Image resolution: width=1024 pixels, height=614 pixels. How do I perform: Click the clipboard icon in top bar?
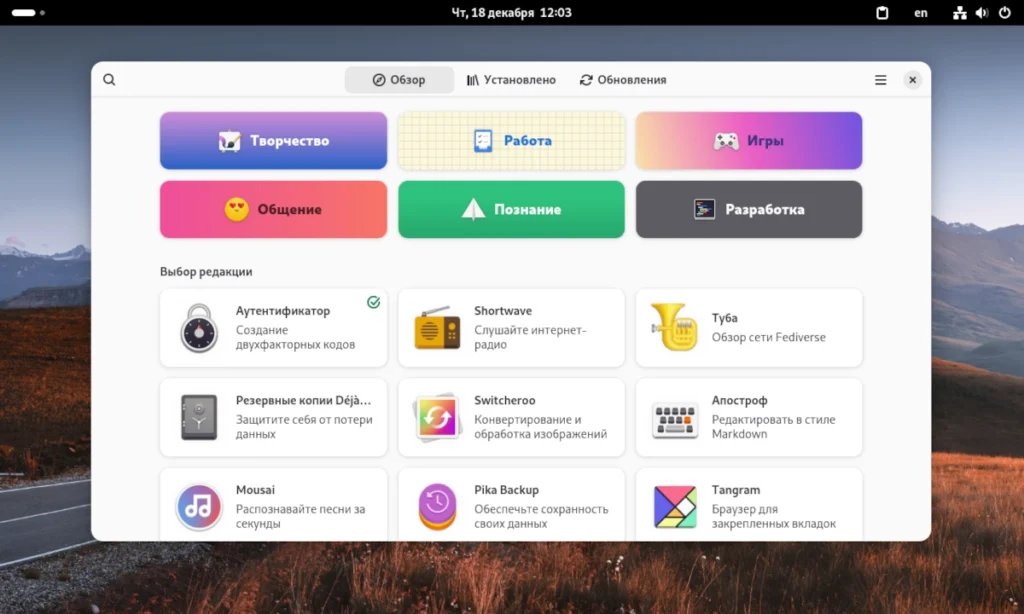tap(882, 12)
